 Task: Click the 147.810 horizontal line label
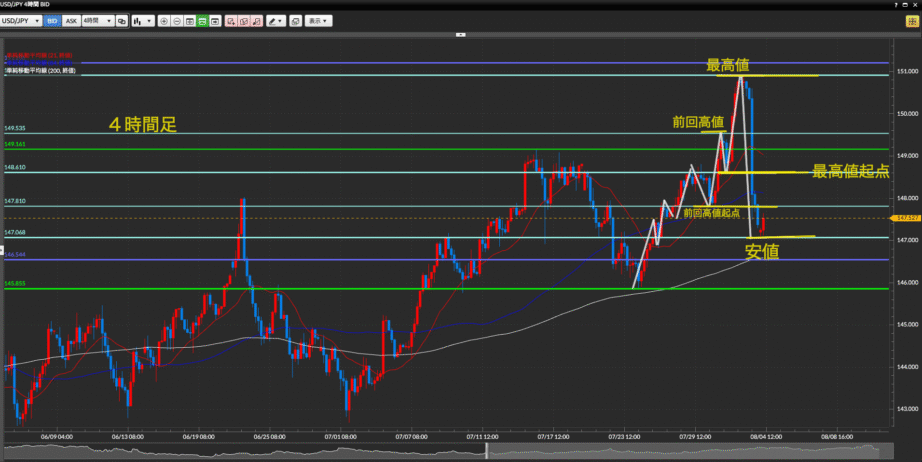pos(15,201)
